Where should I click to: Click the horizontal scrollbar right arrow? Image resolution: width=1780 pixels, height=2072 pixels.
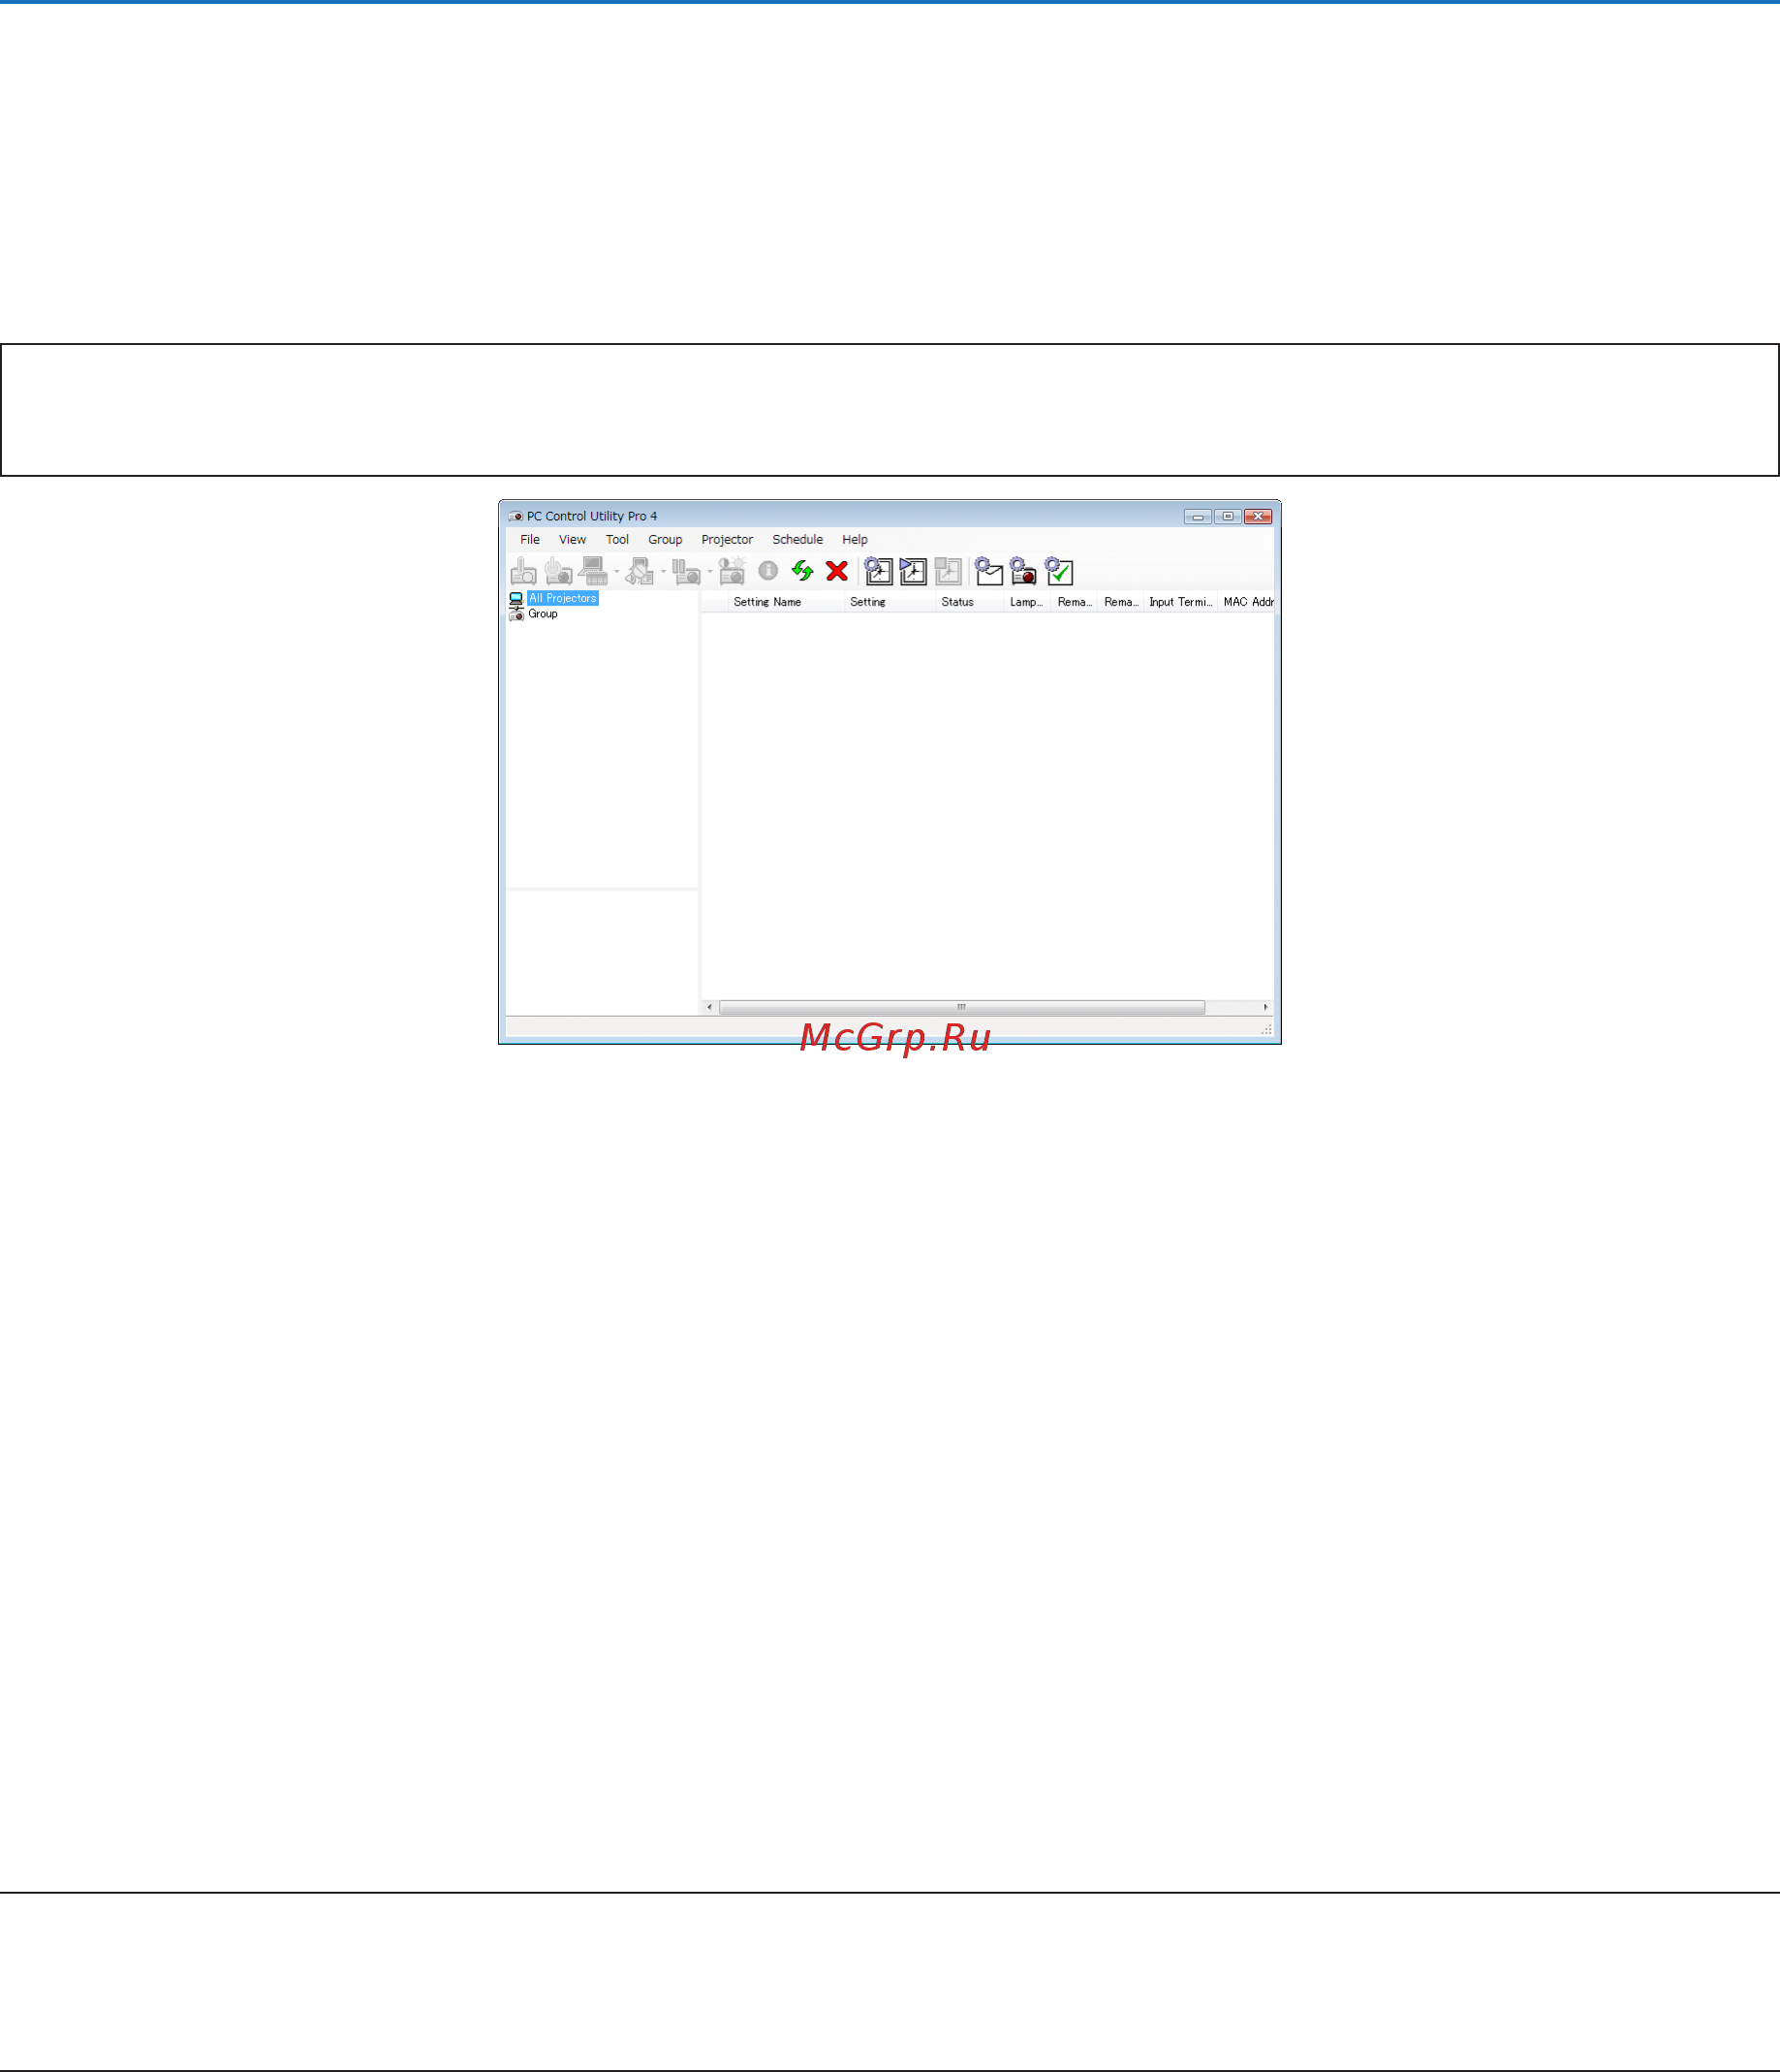1266,1007
